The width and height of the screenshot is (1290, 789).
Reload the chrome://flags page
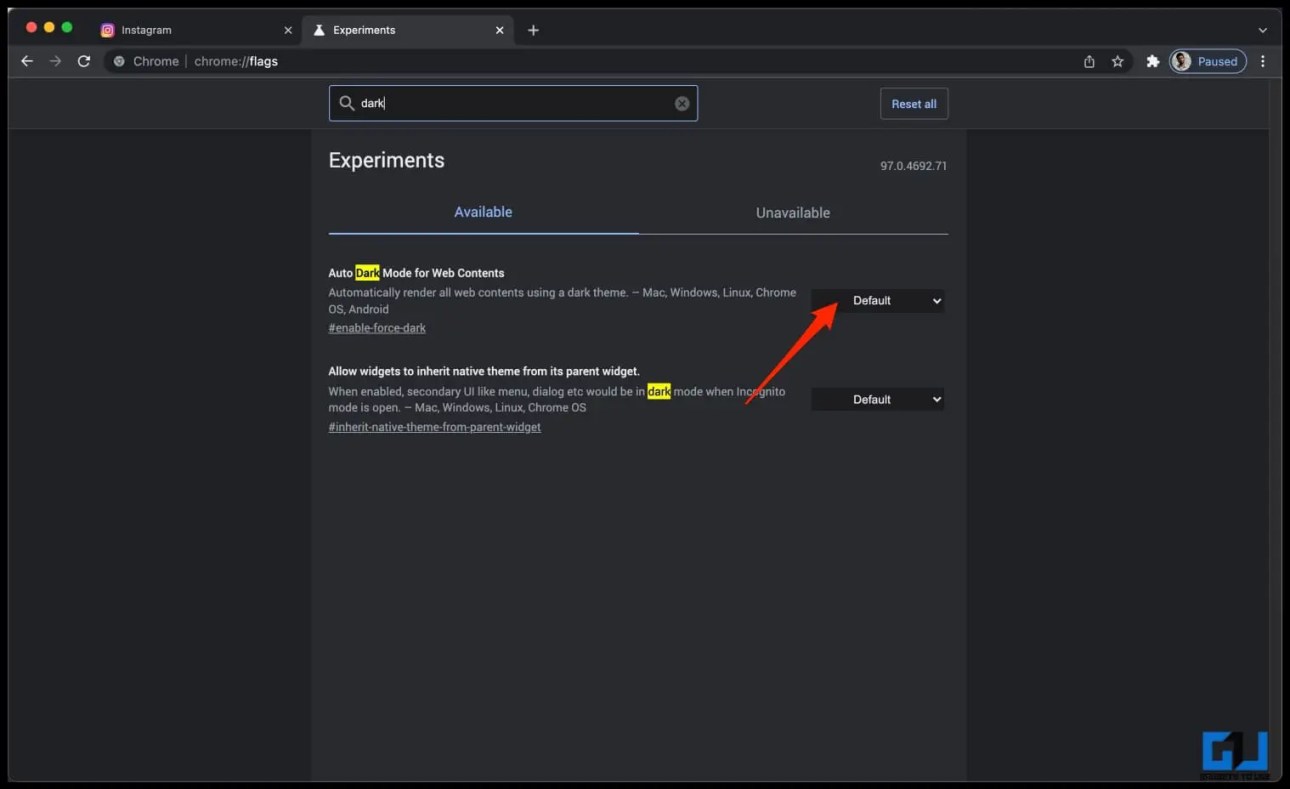[x=84, y=61]
